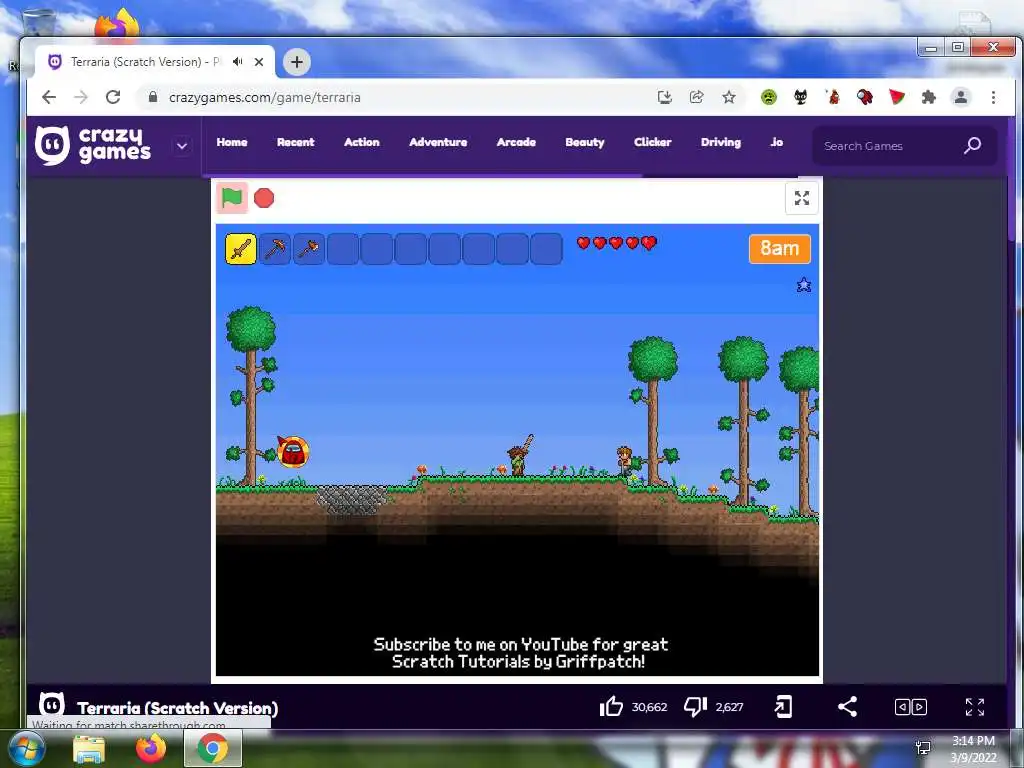1024x768 pixels.
Task: Select the sword hotbar slot
Action: 241,249
